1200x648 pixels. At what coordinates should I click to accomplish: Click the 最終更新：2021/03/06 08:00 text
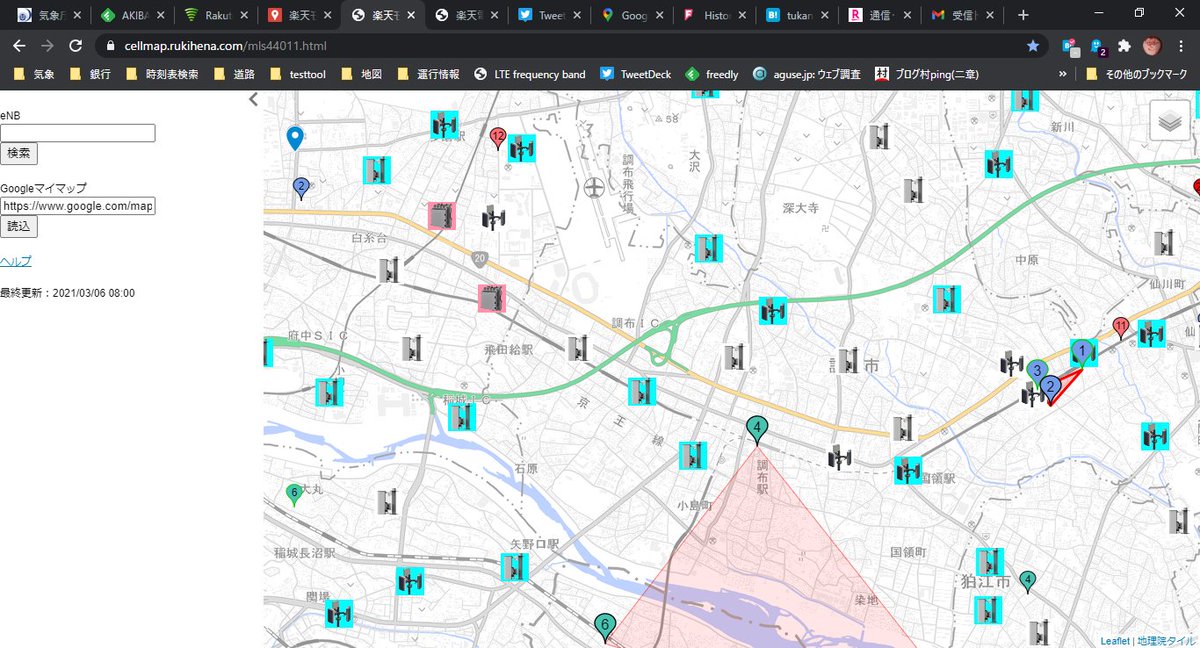(67, 293)
